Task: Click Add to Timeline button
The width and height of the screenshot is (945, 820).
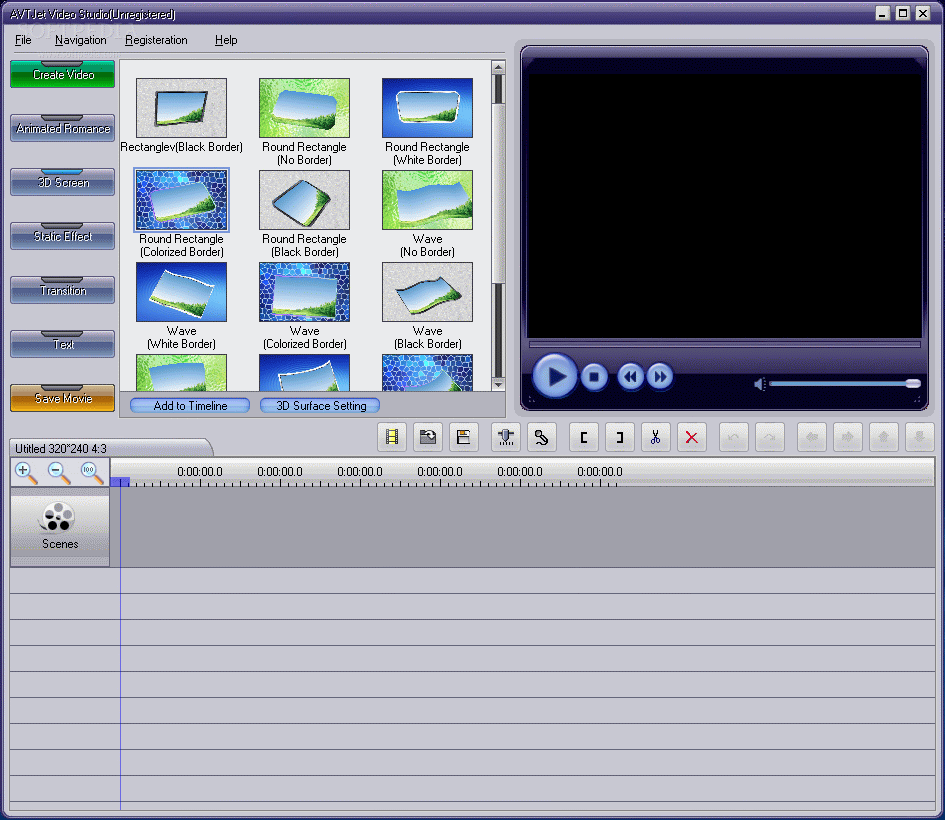Action: point(190,405)
